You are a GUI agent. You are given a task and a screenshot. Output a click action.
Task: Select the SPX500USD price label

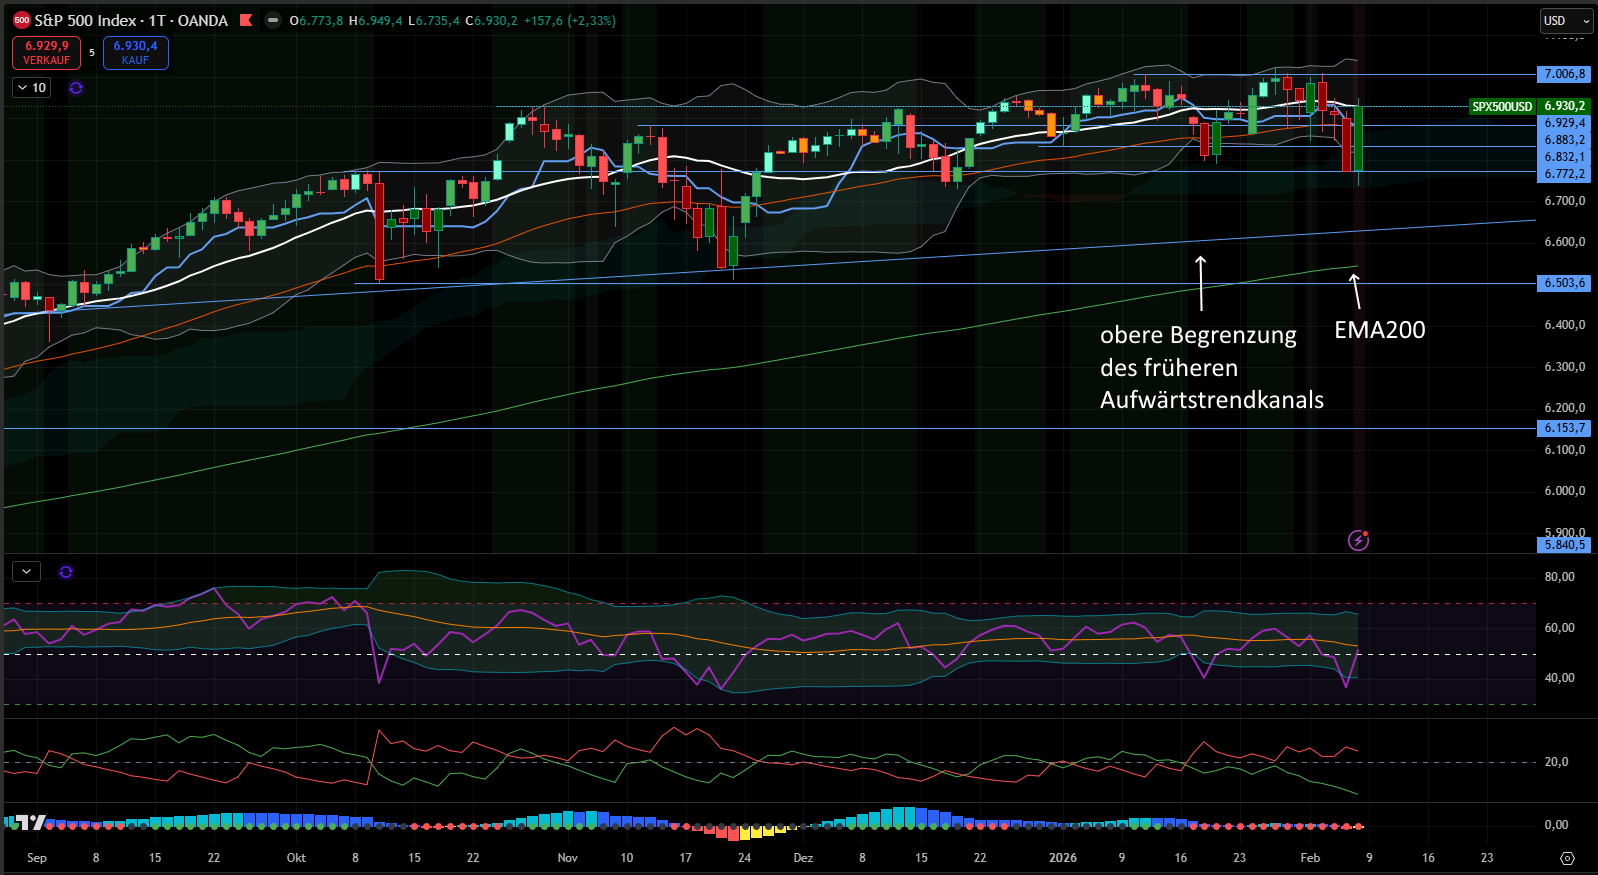tap(1501, 106)
